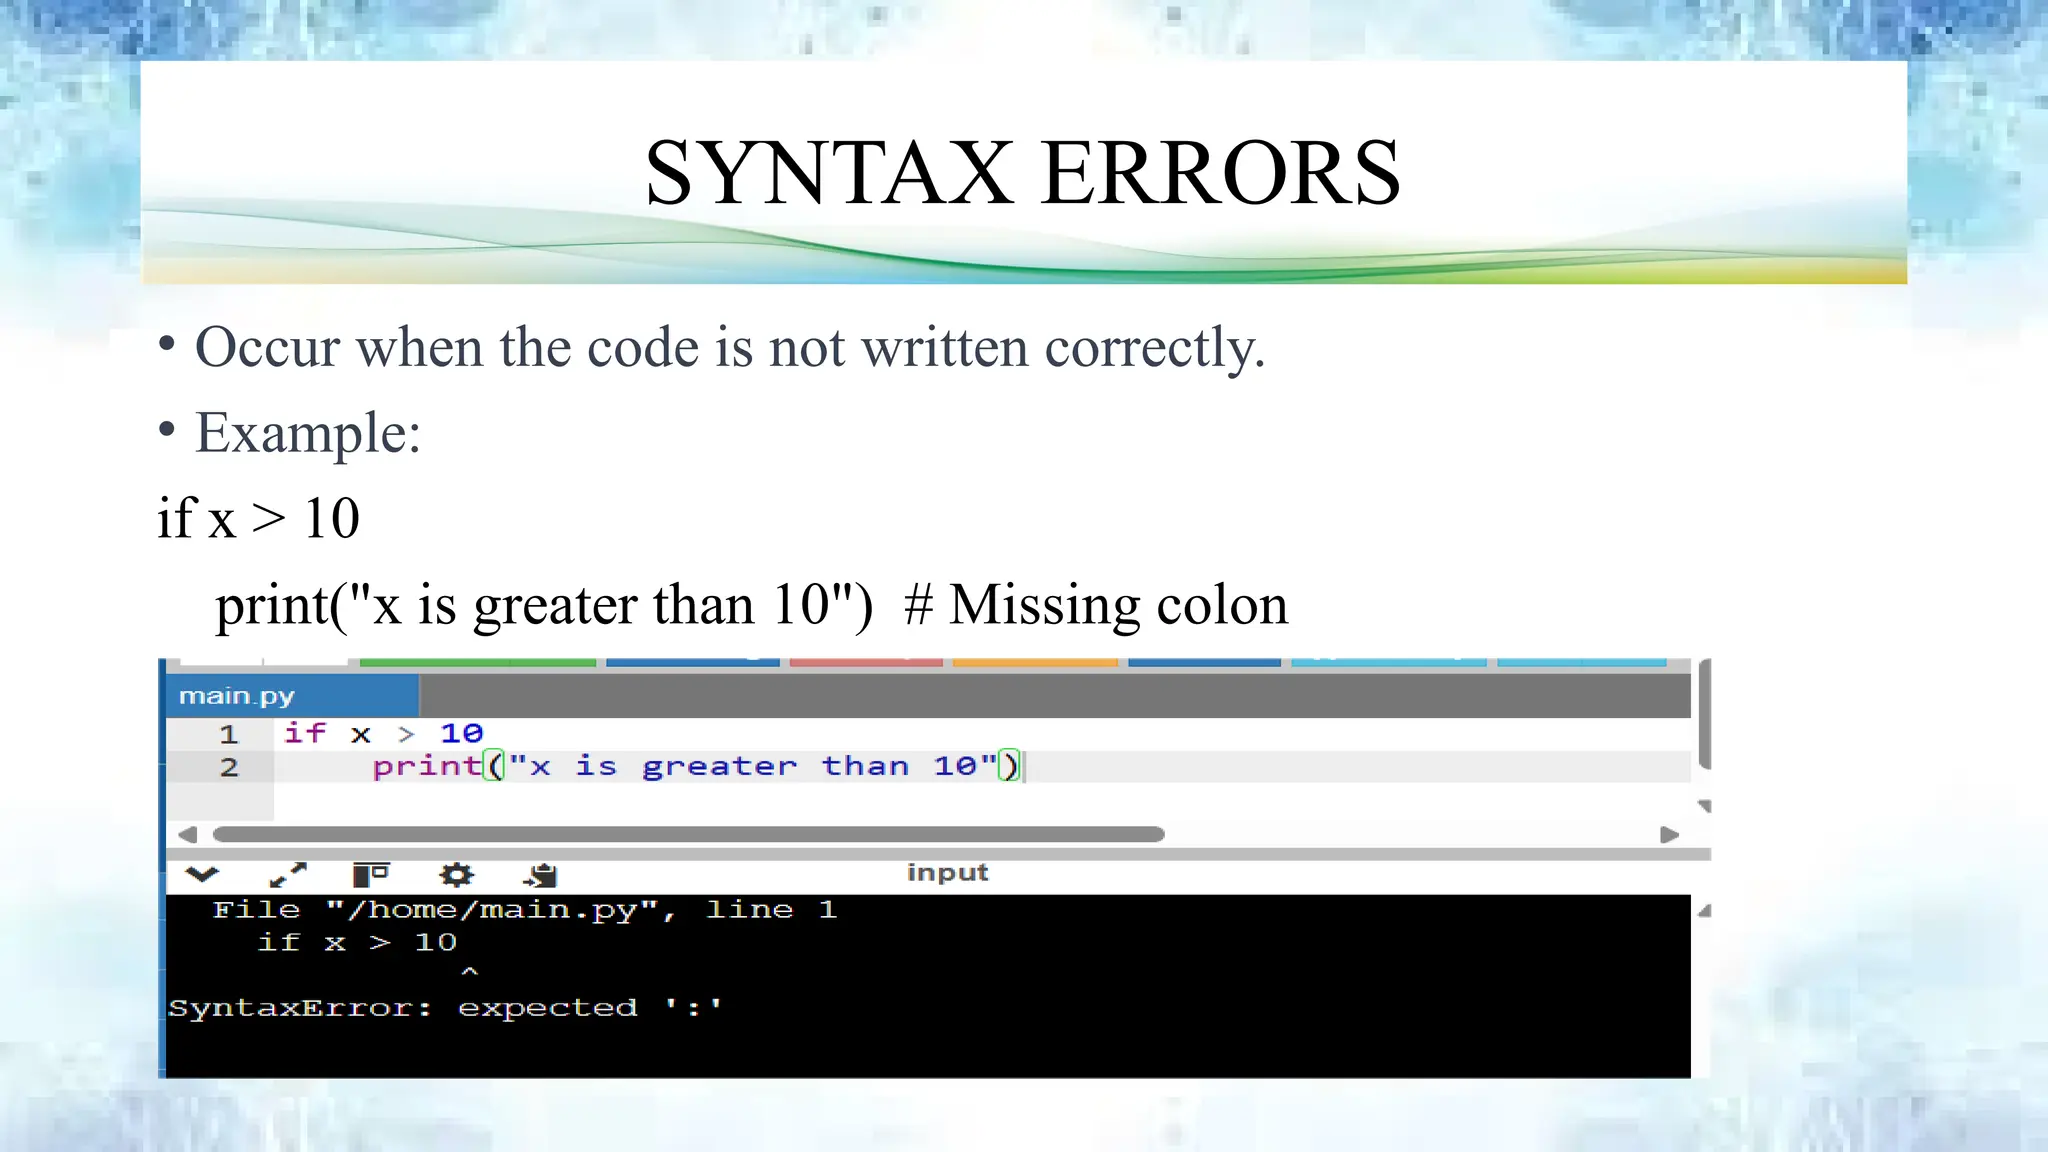The width and height of the screenshot is (2048, 1152).
Task: Click line number 2 in the gutter
Action: click(229, 767)
